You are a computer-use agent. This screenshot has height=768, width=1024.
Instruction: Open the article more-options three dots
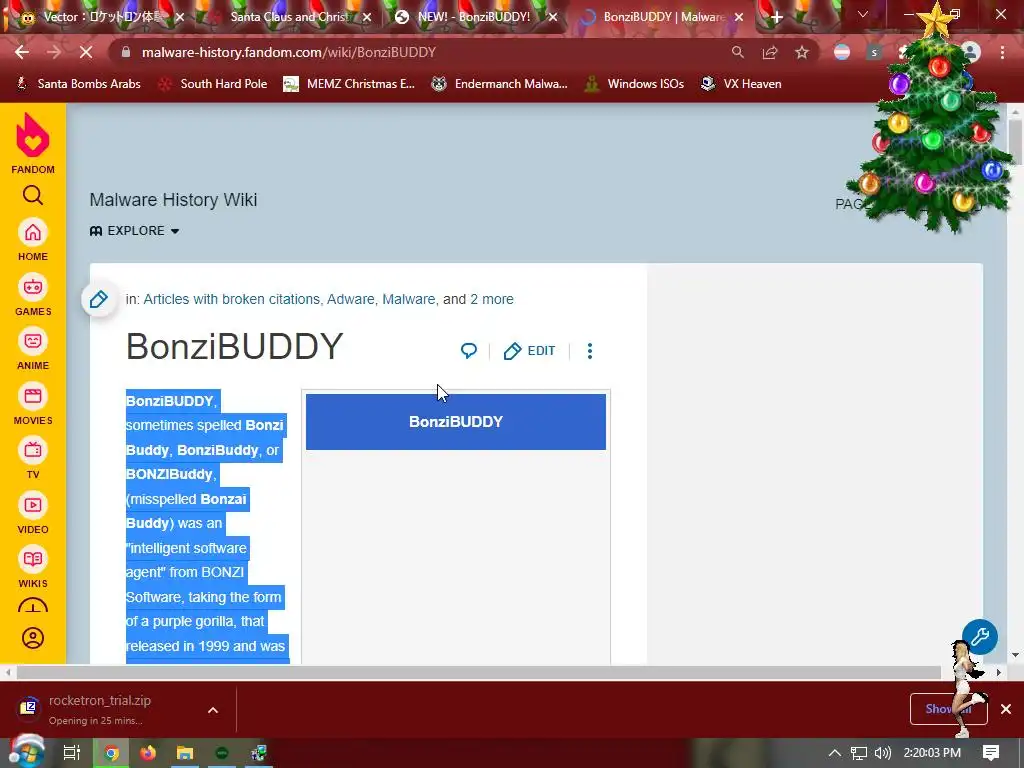590,351
